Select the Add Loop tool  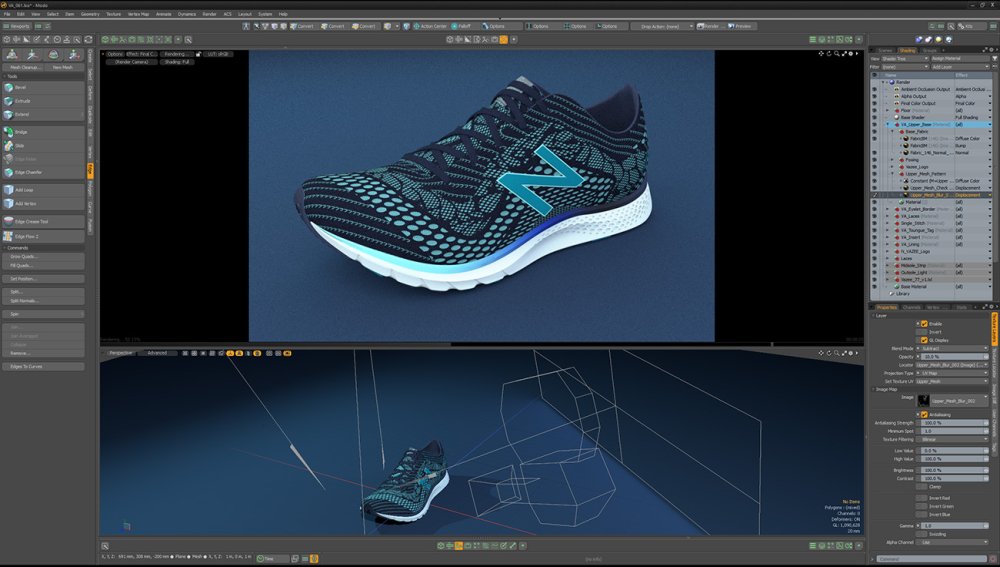click(43, 190)
